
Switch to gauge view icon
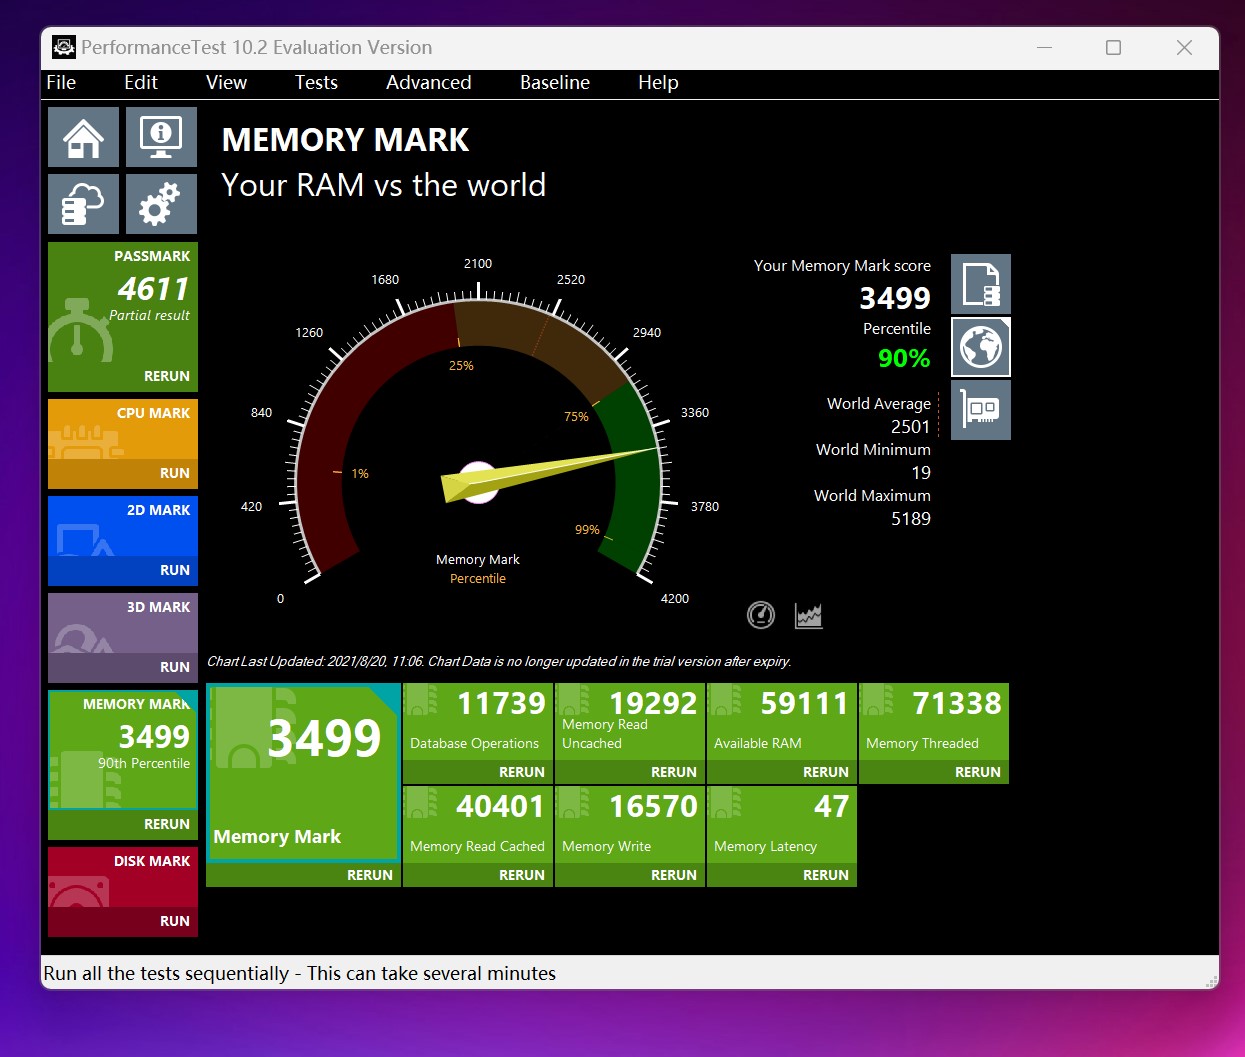pos(761,615)
